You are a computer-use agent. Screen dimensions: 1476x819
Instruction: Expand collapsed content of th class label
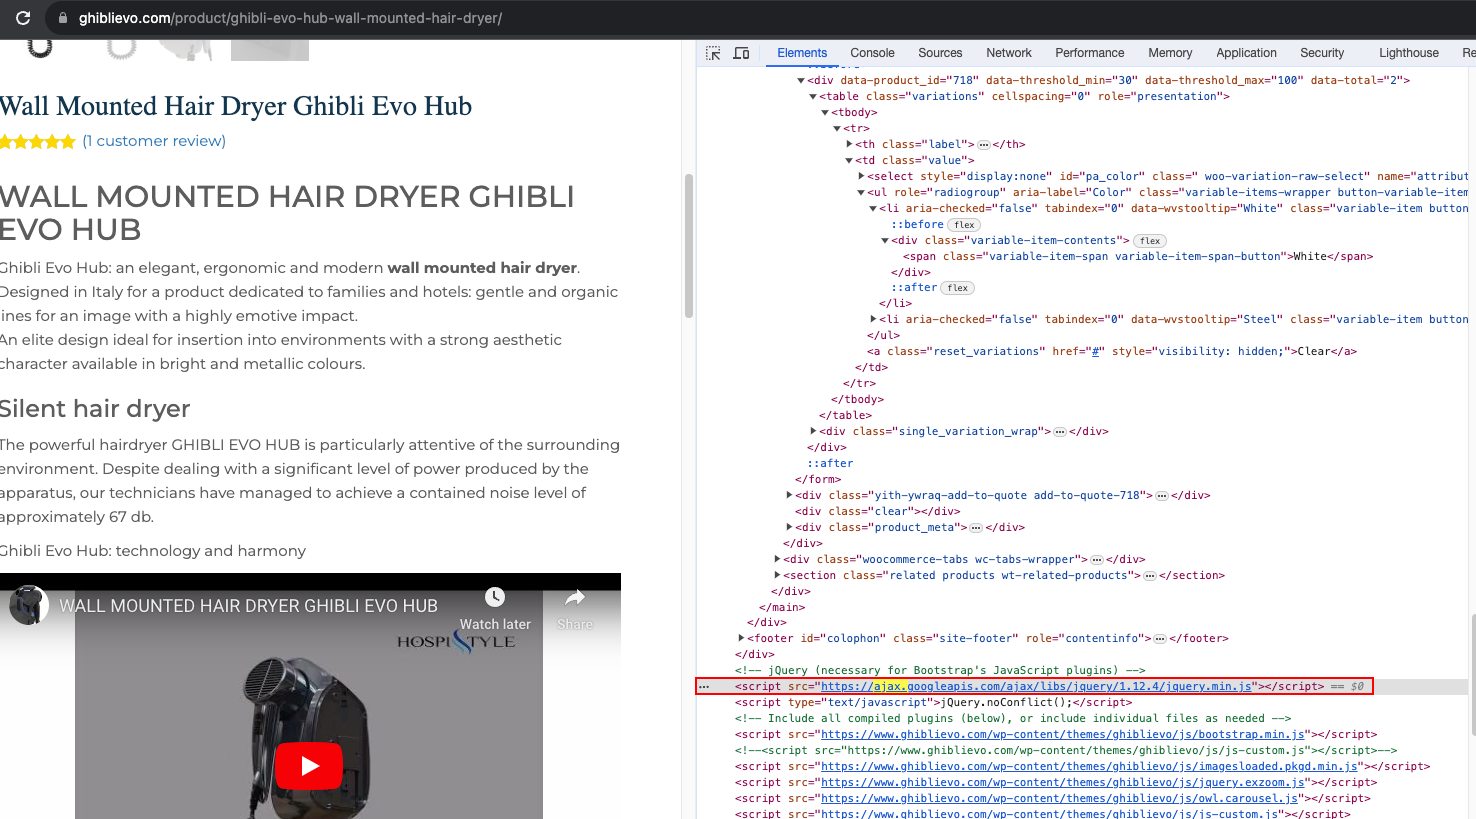(984, 145)
